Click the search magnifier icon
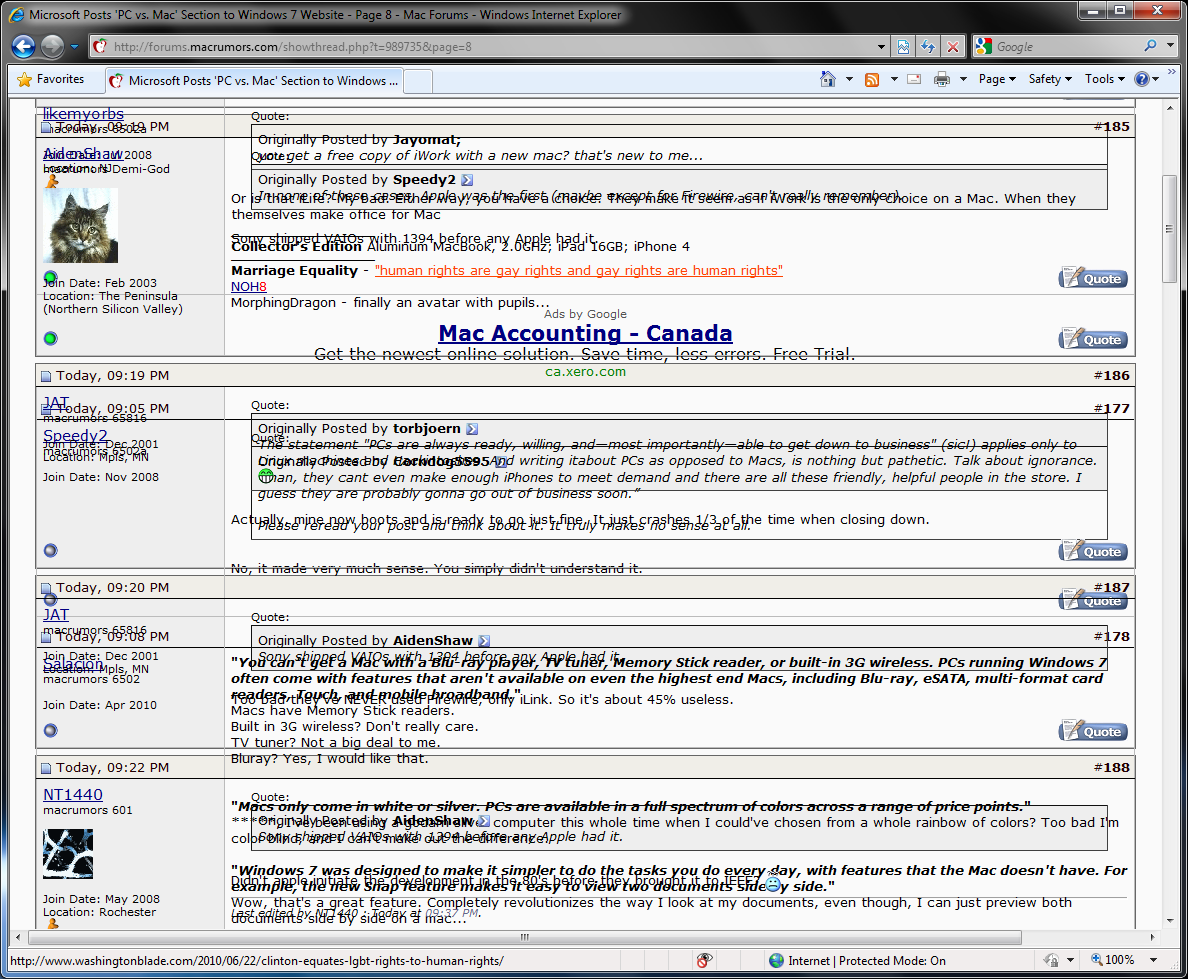The width and height of the screenshot is (1188, 979). [x=1150, y=46]
